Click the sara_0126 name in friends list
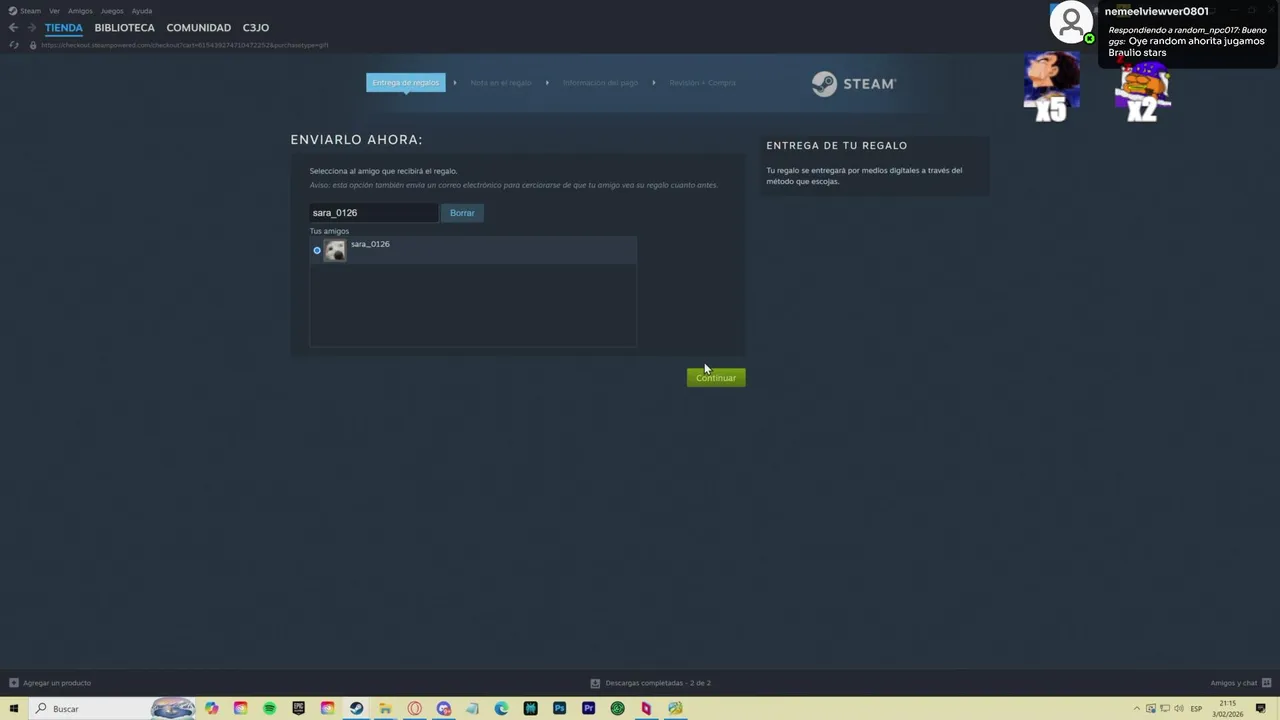Image resolution: width=1280 pixels, height=720 pixels. click(370, 244)
